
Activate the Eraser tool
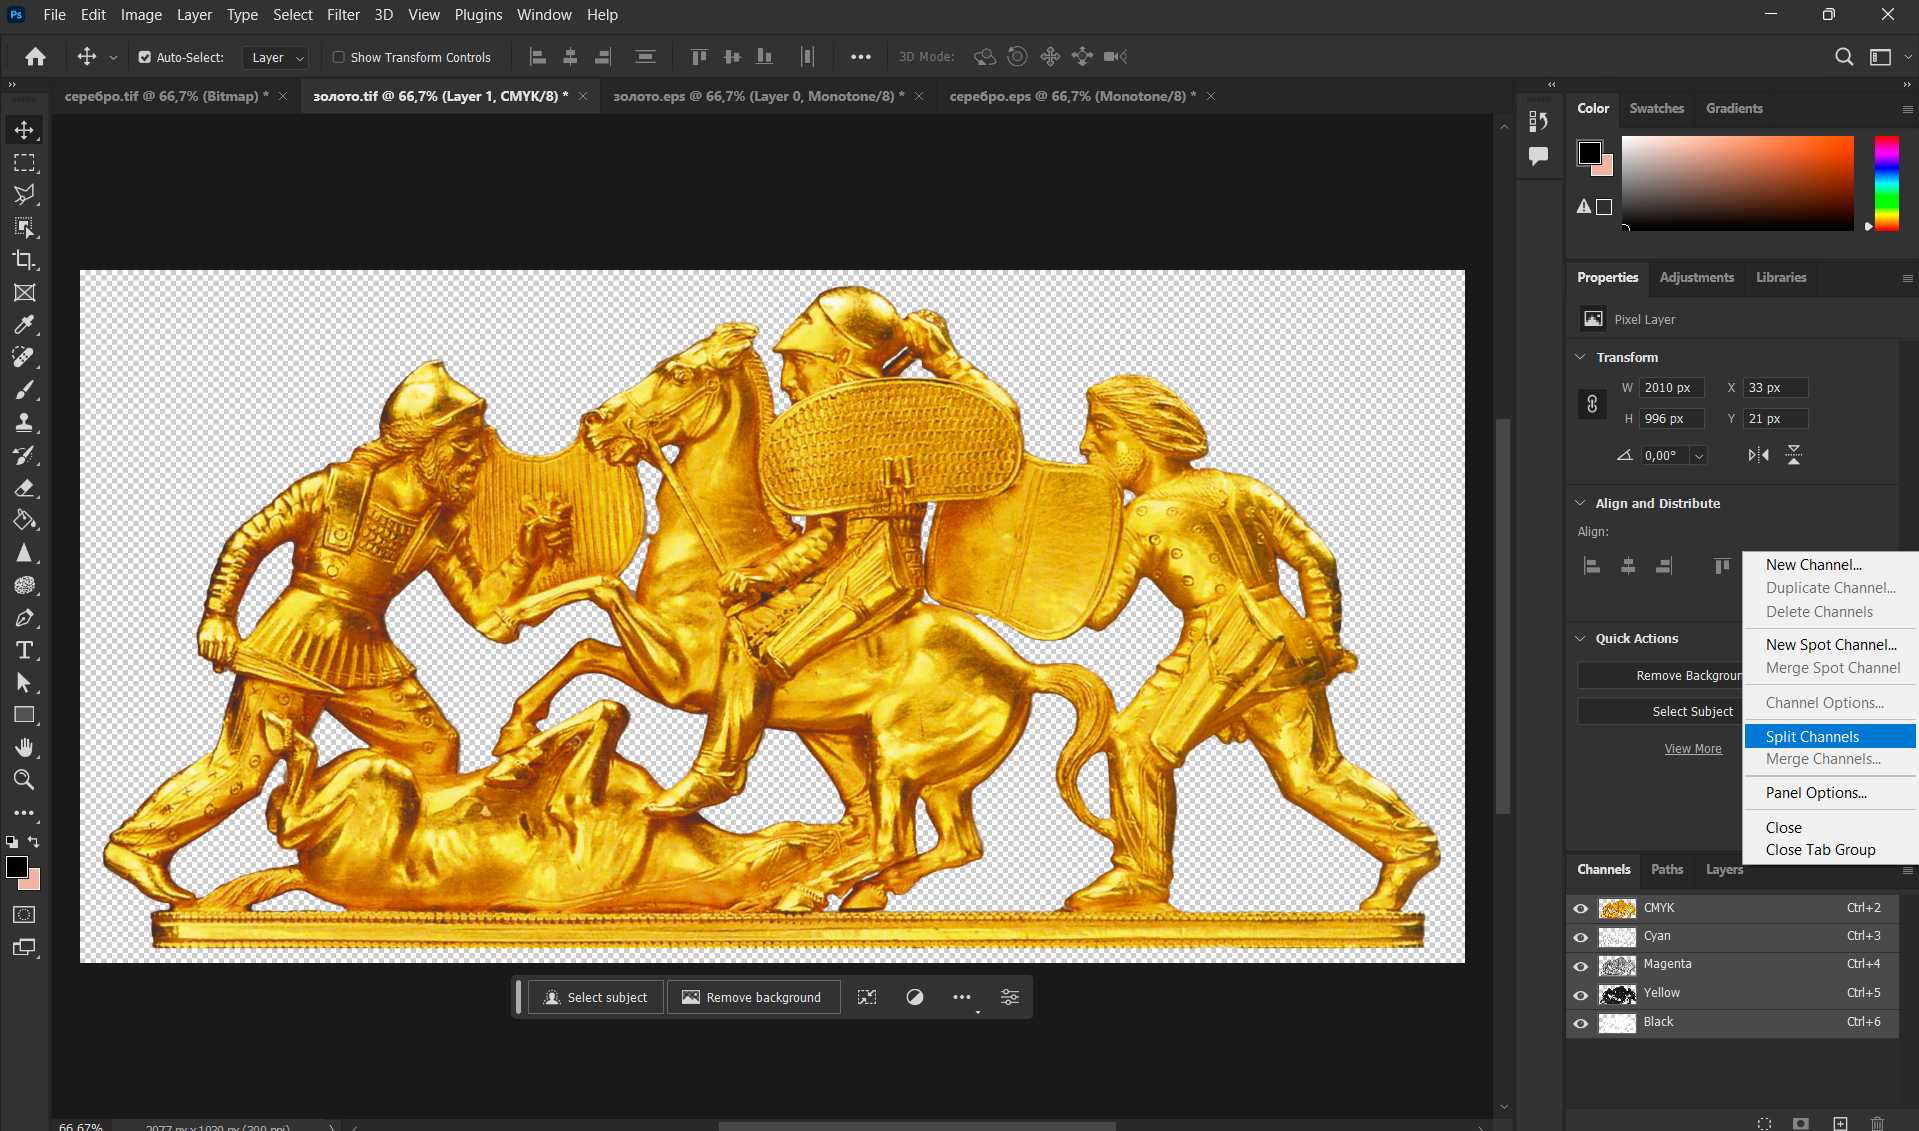pyautogui.click(x=24, y=487)
